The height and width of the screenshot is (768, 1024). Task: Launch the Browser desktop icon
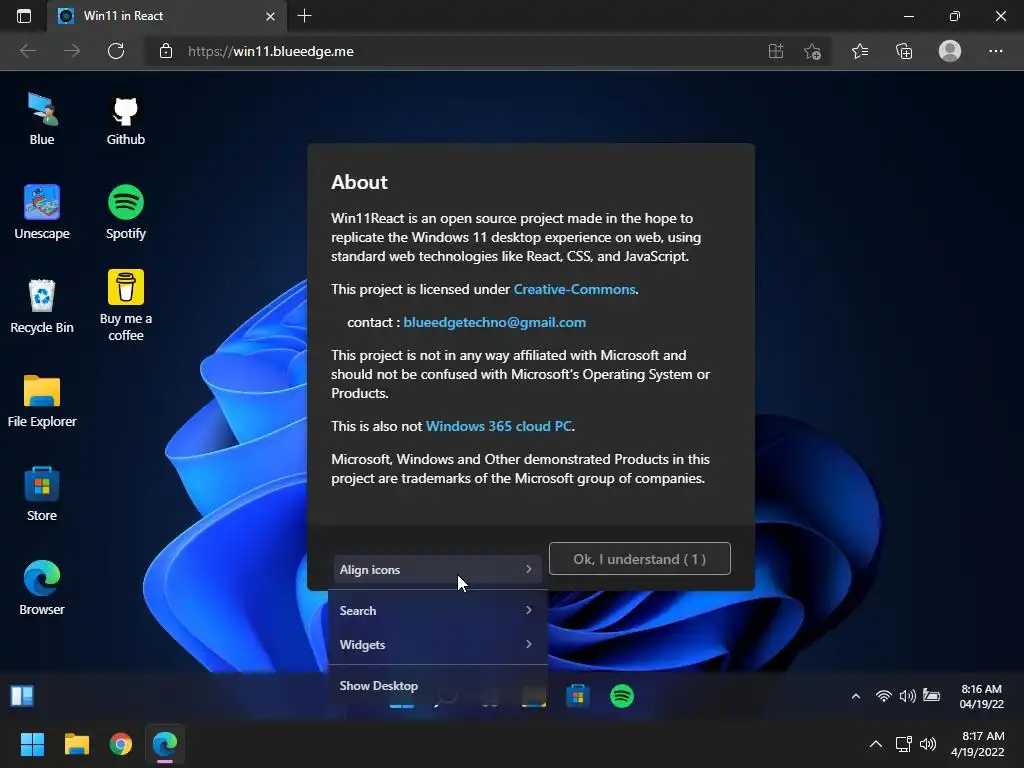coord(42,588)
